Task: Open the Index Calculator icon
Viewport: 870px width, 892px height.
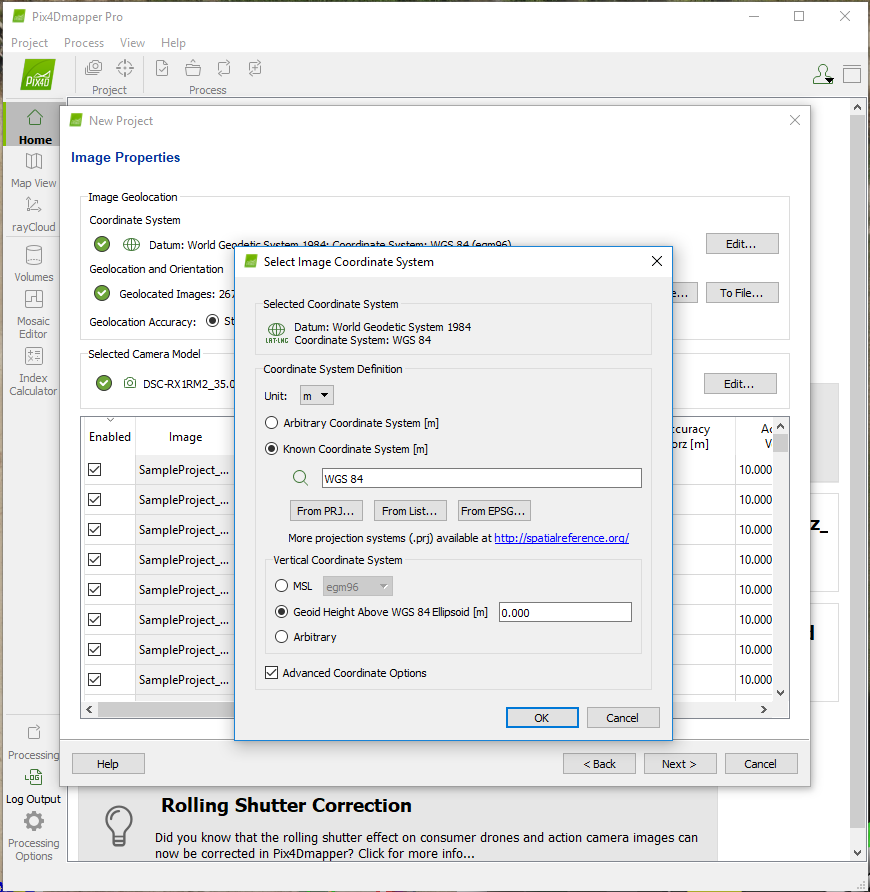Action: (34, 356)
